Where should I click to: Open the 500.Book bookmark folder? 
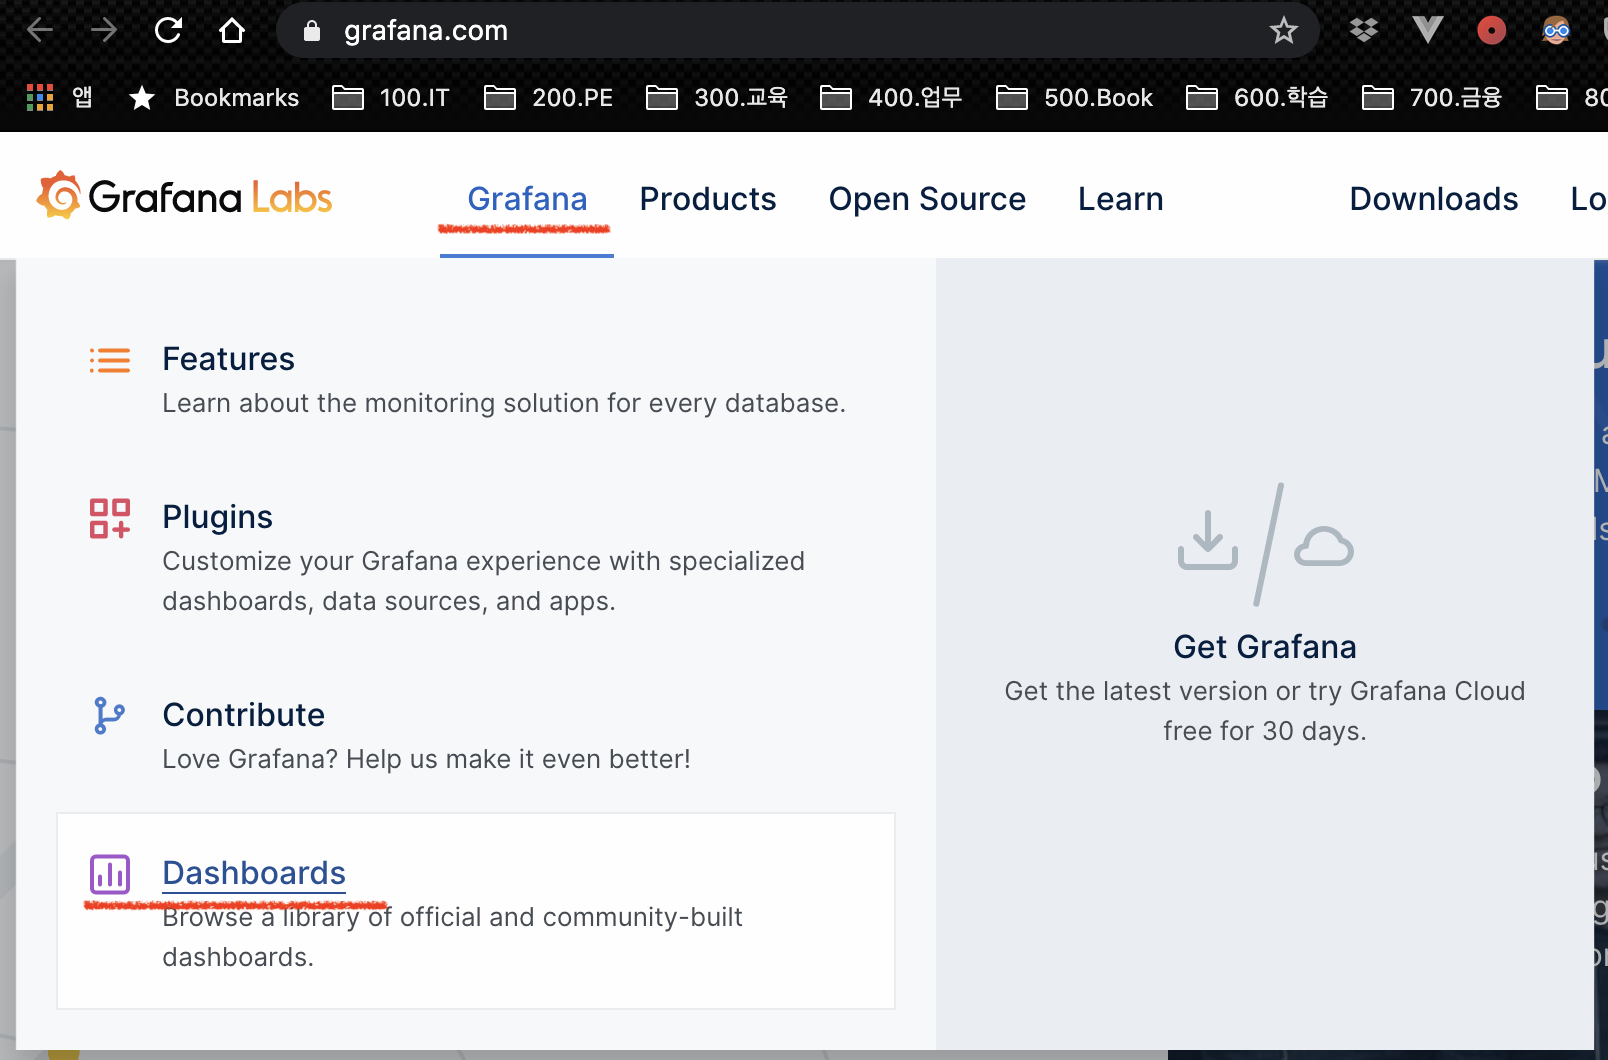(x=1074, y=98)
